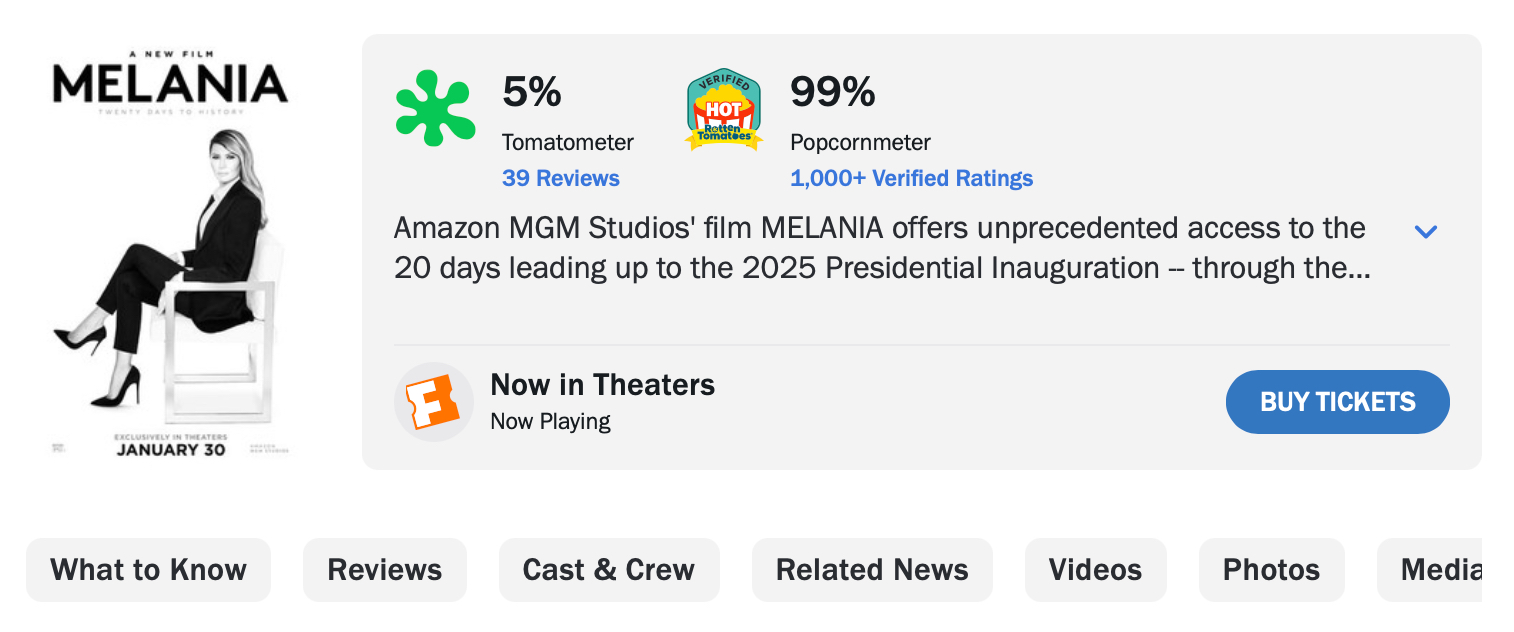Open the 1,000+ Verified Ratings link
The height and width of the screenshot is (632, 1514).
(911, 179)
